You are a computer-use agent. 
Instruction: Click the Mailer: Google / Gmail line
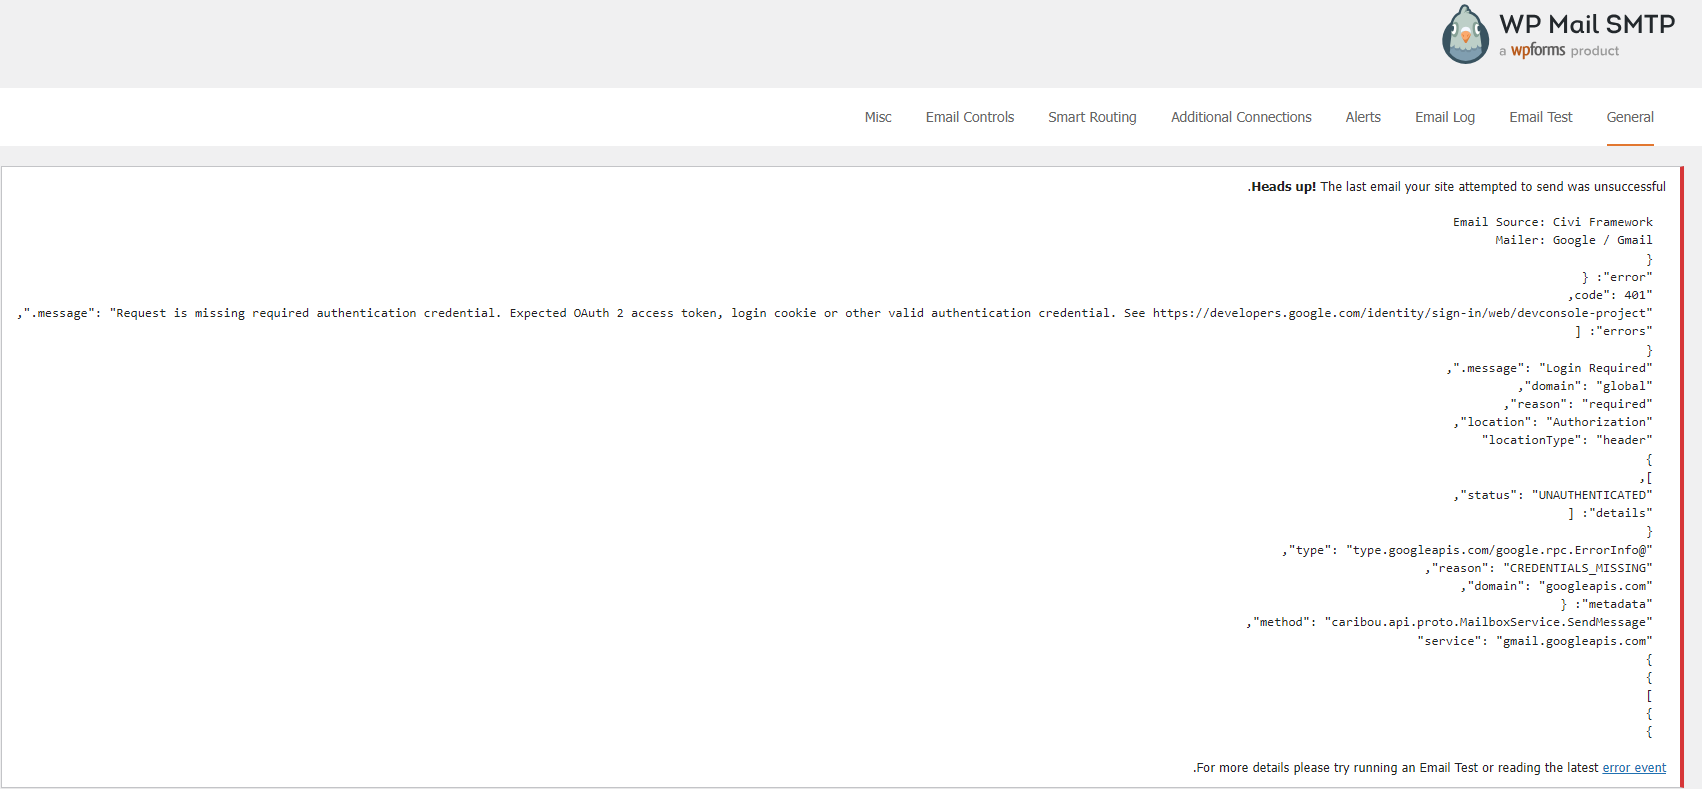(1573, 240)
